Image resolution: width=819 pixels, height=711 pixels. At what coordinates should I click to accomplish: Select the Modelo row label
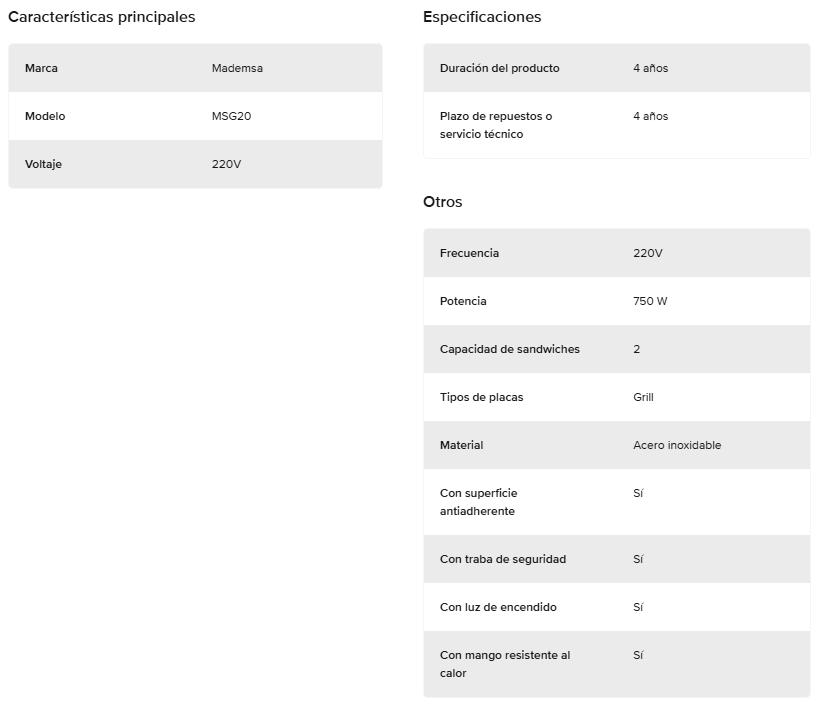[x=45, y=116]
